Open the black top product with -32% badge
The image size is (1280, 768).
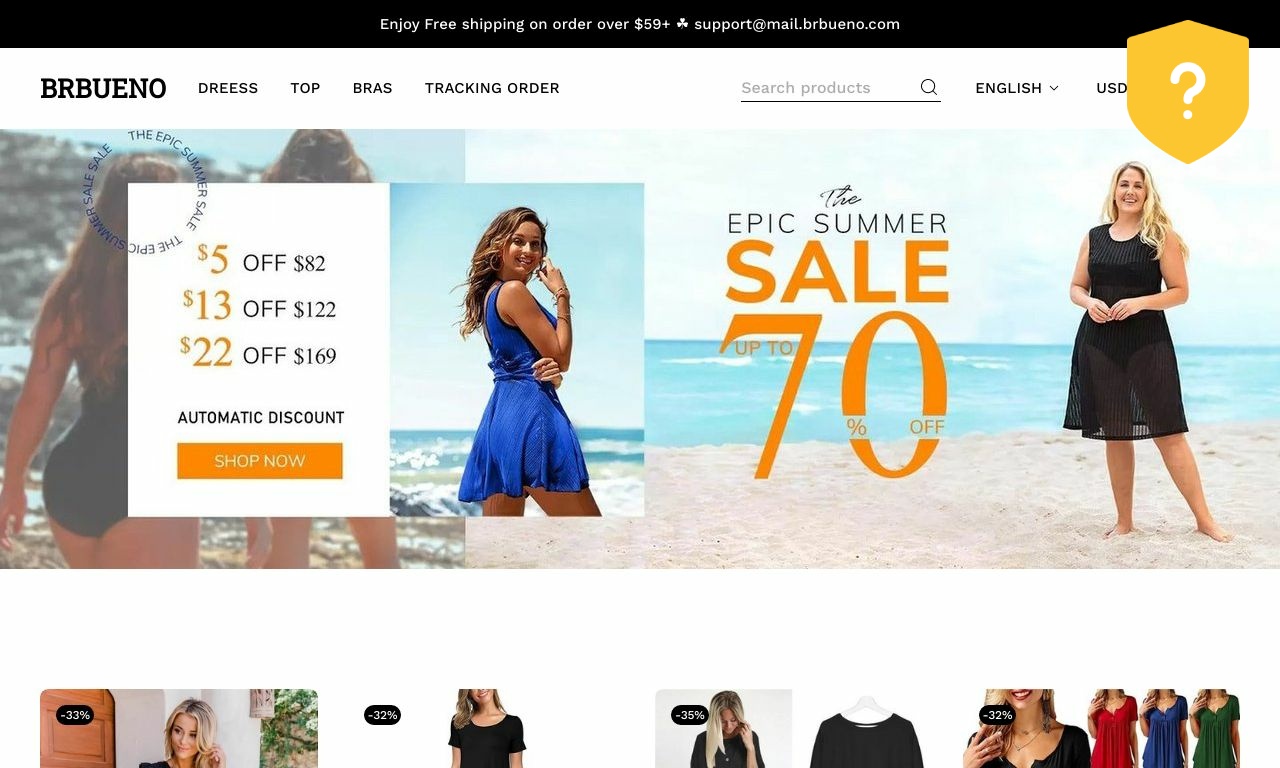(486, 729)
